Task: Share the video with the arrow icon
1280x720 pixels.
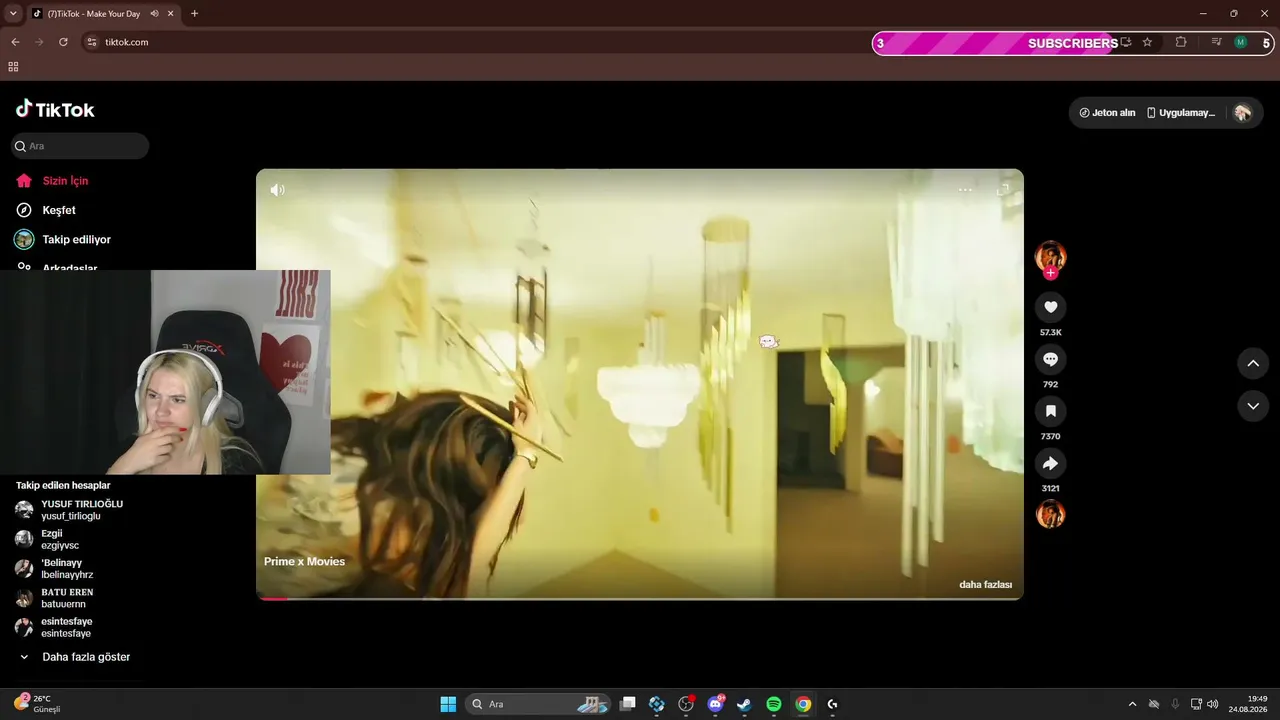Action: coord(1050,463)
